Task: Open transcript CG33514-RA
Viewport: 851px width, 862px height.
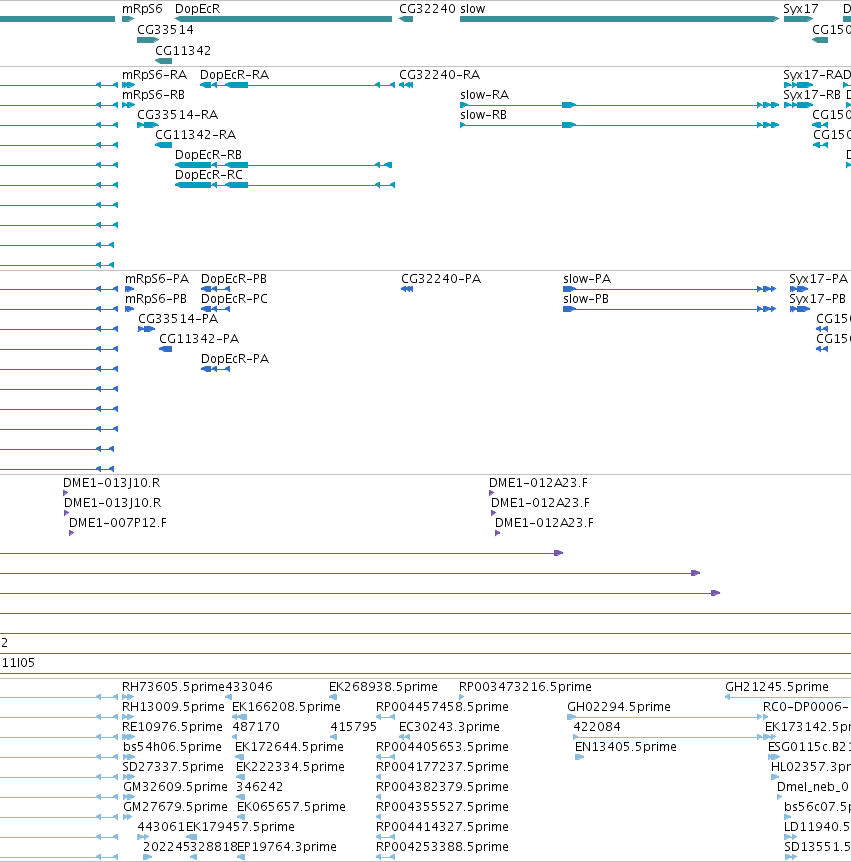Action: [x=178, y=114]
